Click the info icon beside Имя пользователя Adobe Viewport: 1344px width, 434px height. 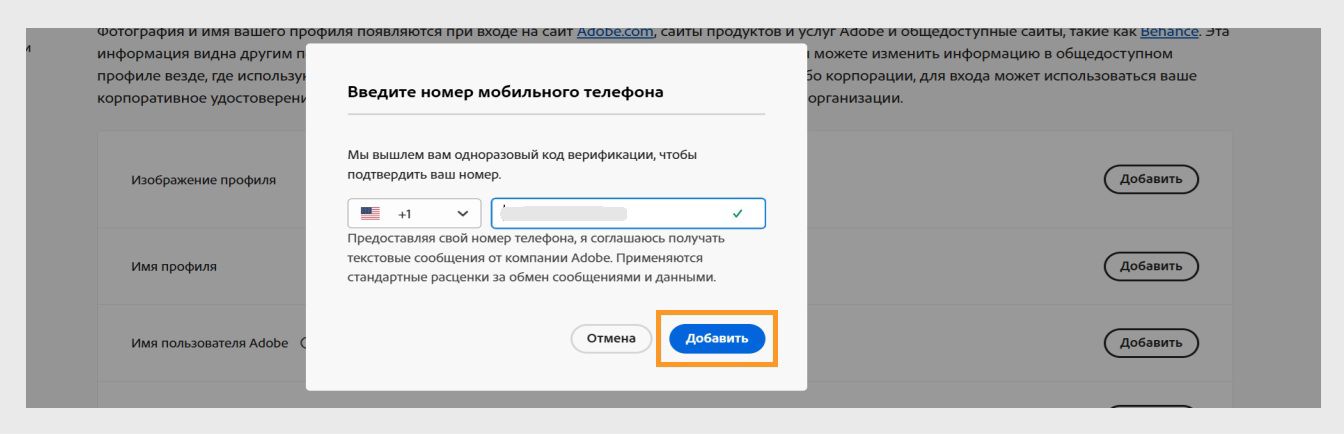pyautogui.click(x=303, y=343)
